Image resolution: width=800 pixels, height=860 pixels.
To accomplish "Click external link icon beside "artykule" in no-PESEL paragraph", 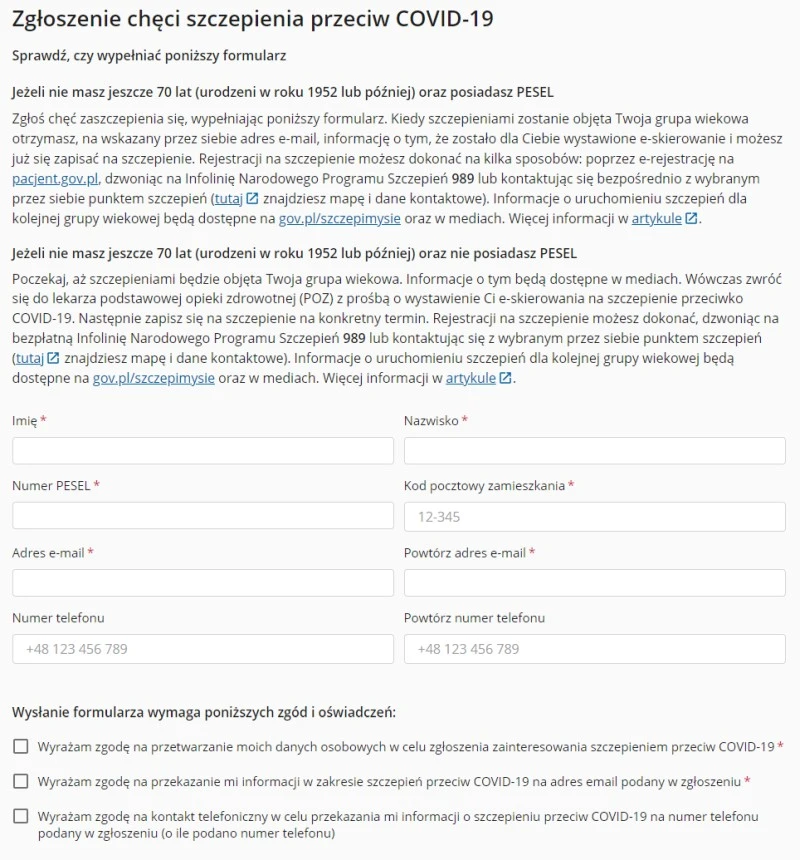I will 505,378.
